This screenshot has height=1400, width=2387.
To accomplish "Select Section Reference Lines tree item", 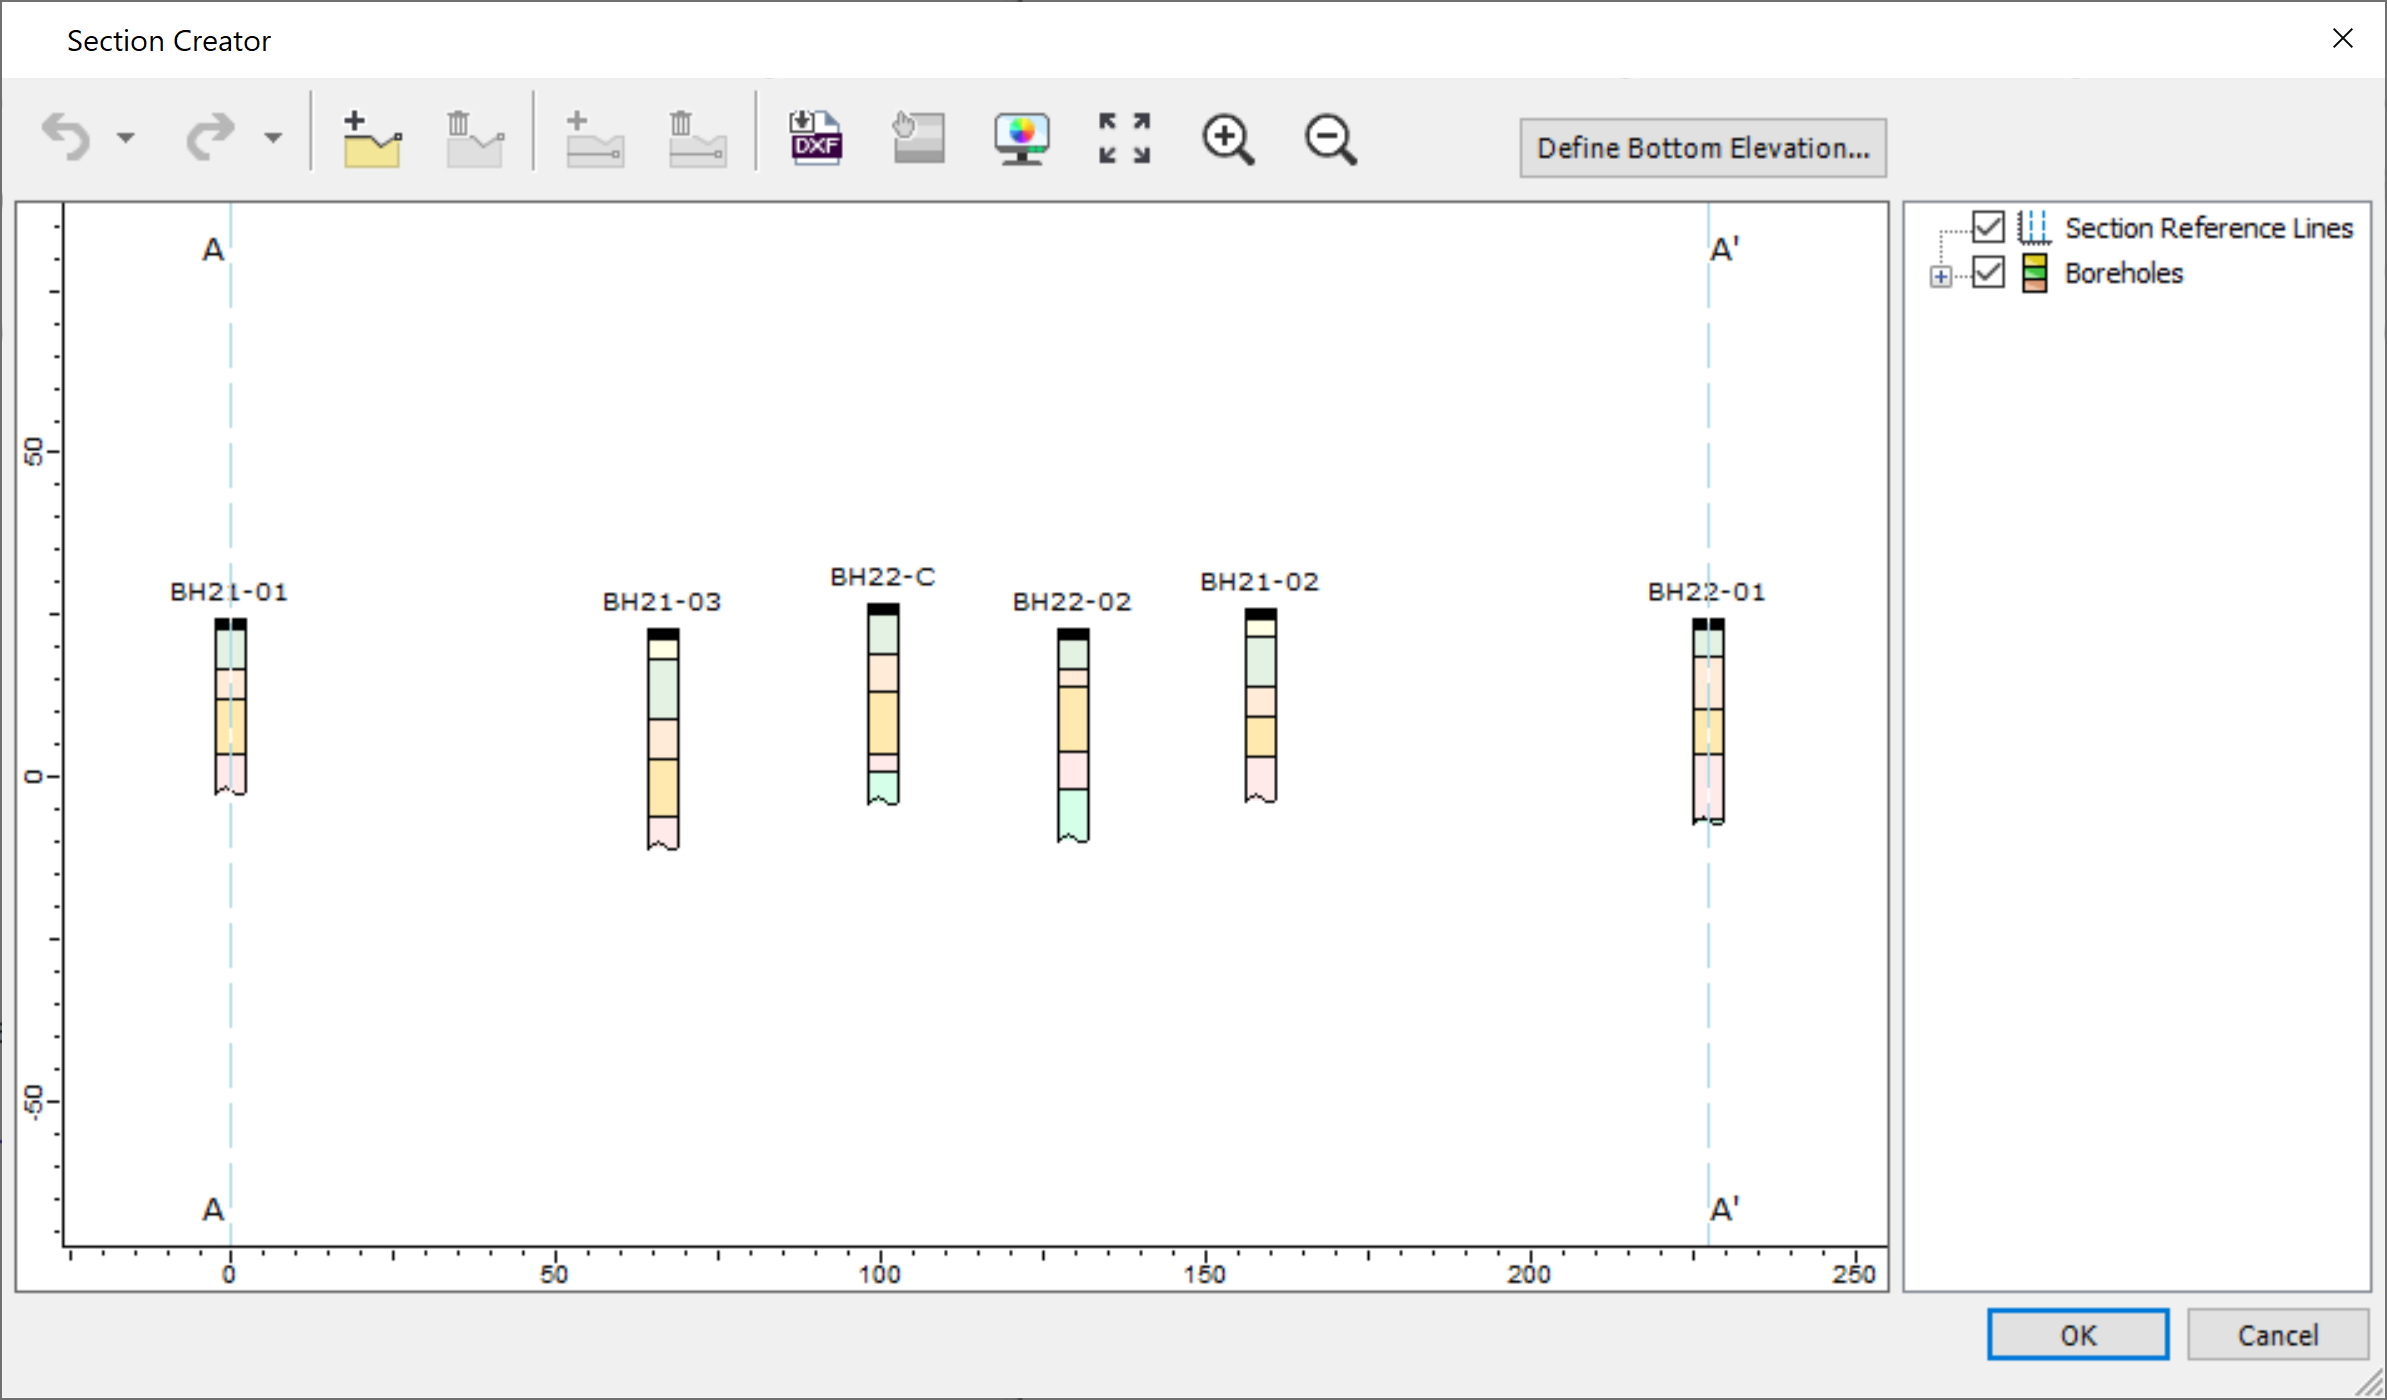I will (x=2209, y=228).
